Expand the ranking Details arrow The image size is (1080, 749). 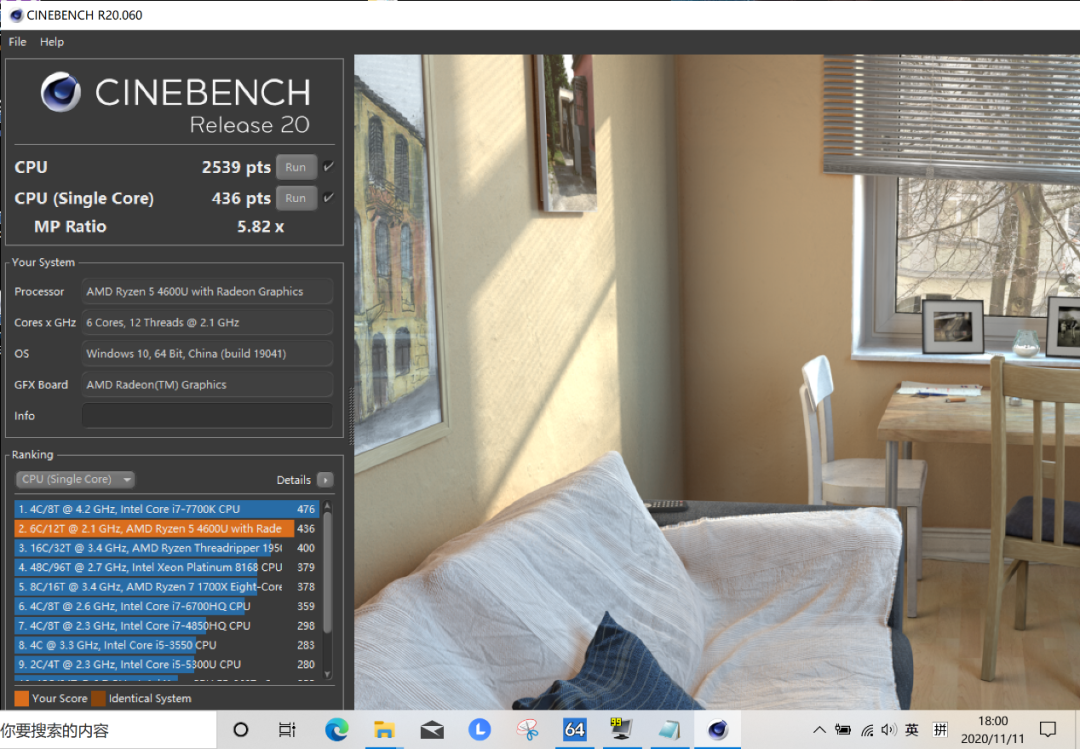pos(326,480)
